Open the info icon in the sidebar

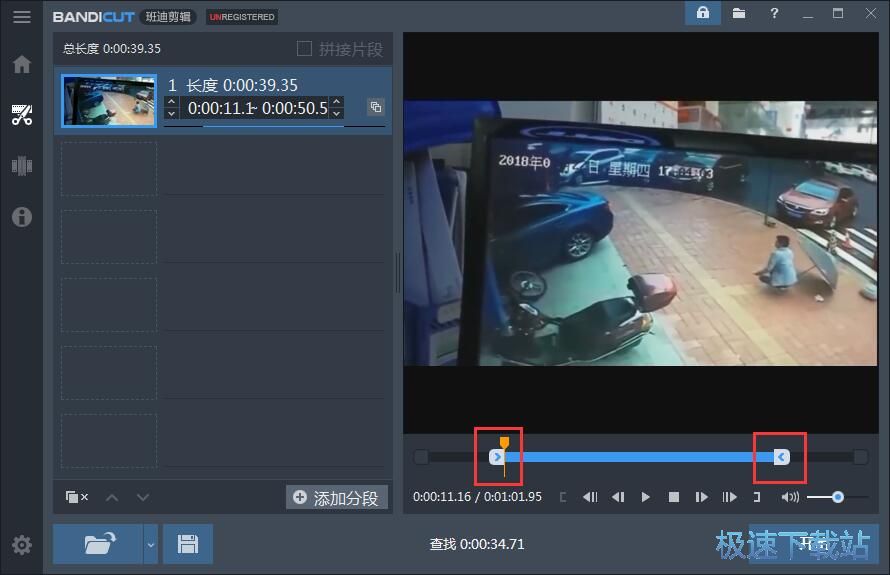coord(22,217)
